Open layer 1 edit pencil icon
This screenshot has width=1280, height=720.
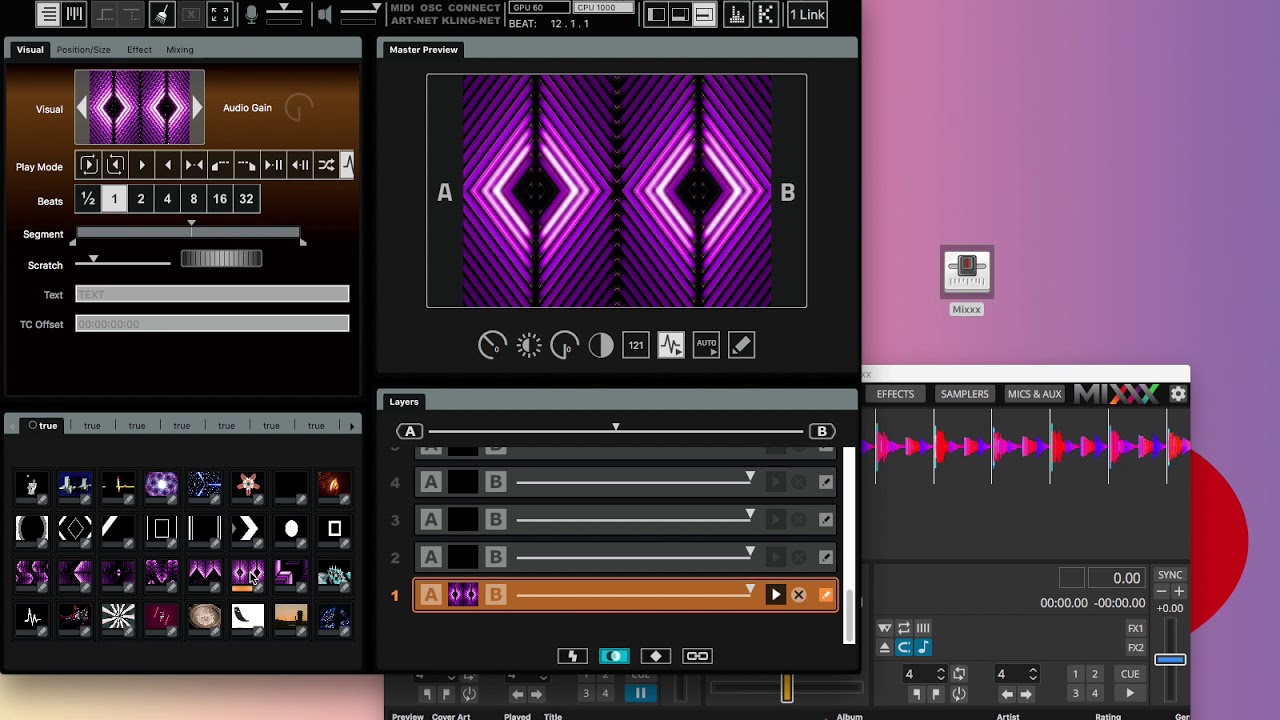(x=826, y=595)
